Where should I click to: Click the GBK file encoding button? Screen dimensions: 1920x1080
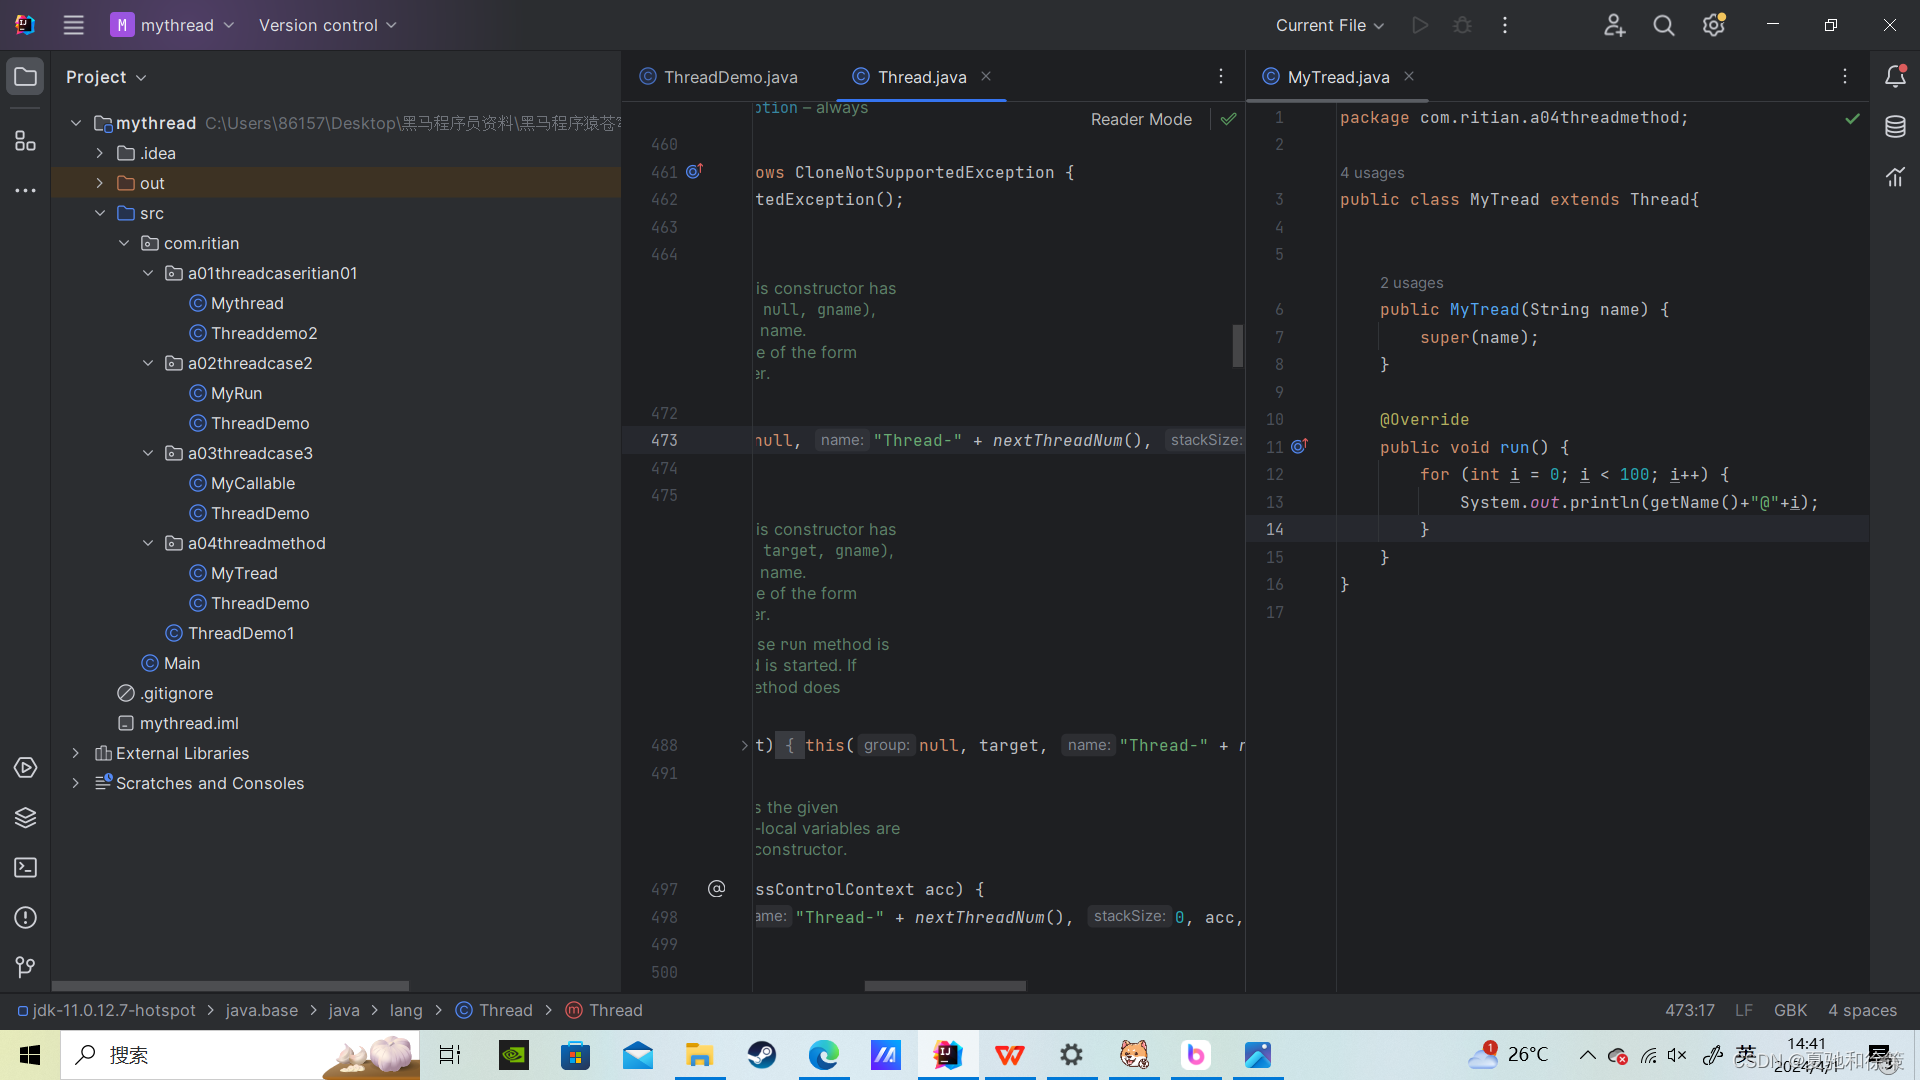[1790, 1010]
